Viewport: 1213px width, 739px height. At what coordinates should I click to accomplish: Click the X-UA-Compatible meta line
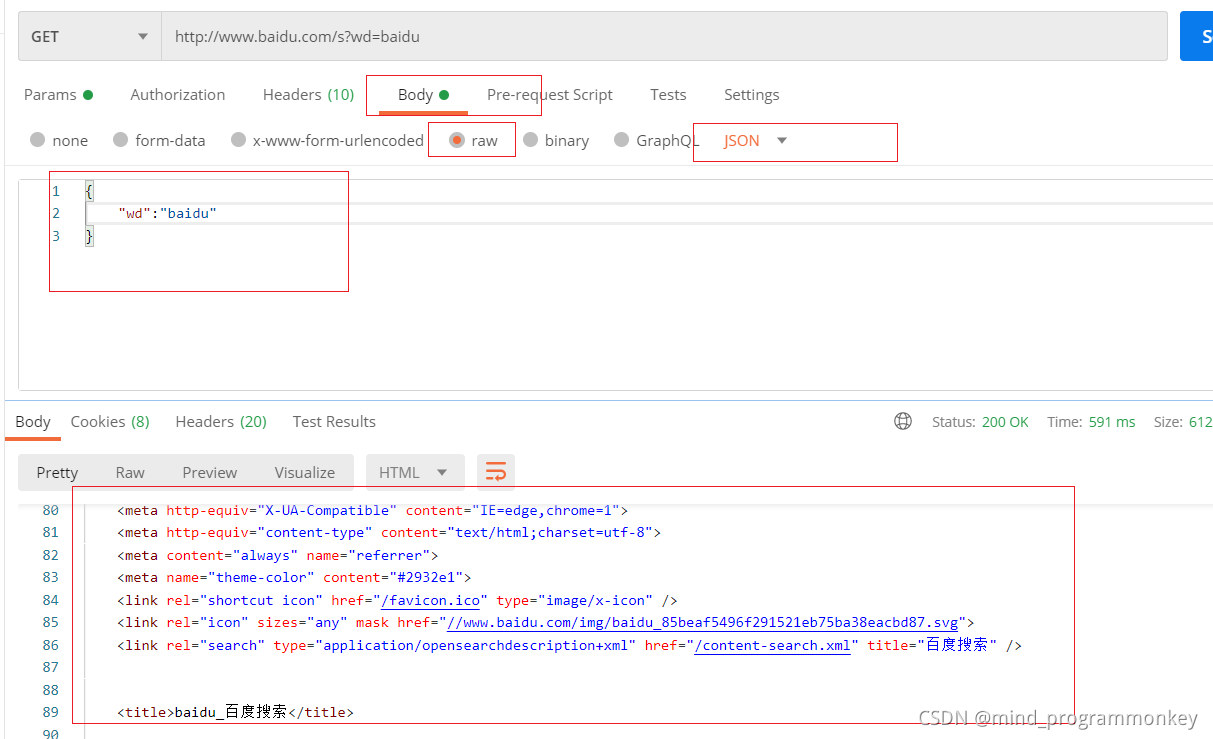click(372, 510)
